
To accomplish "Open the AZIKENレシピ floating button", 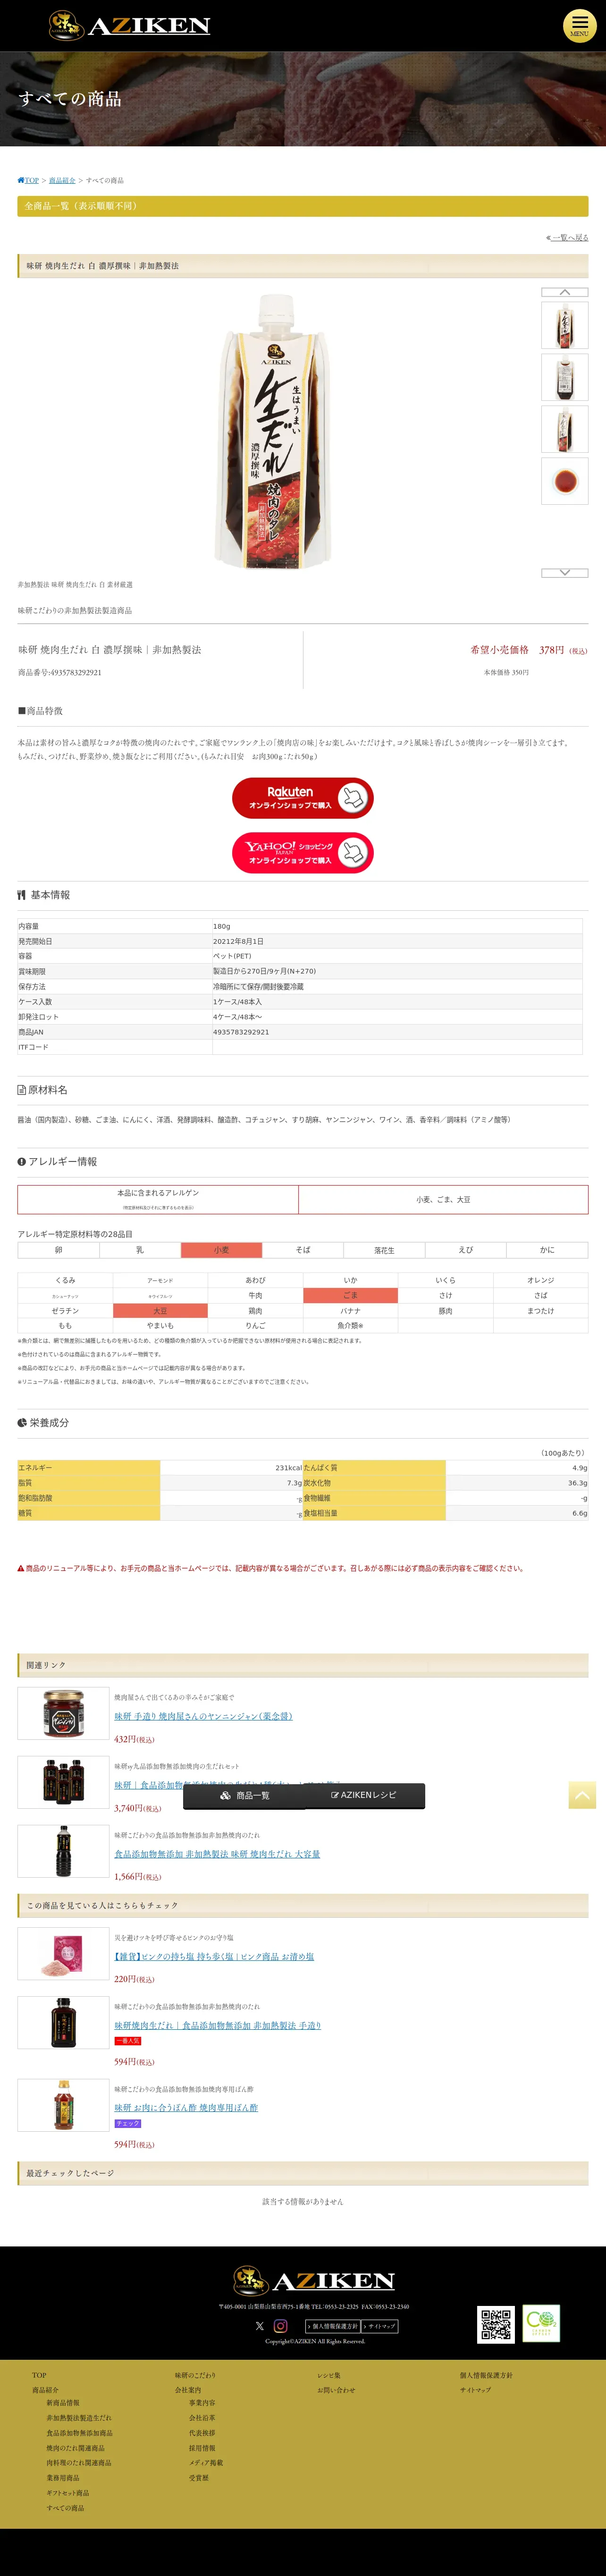I will 364,1796.
